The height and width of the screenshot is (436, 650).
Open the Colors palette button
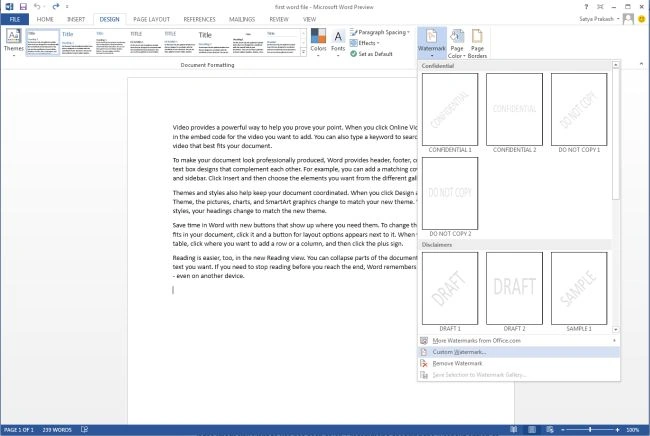coord(318,41)
